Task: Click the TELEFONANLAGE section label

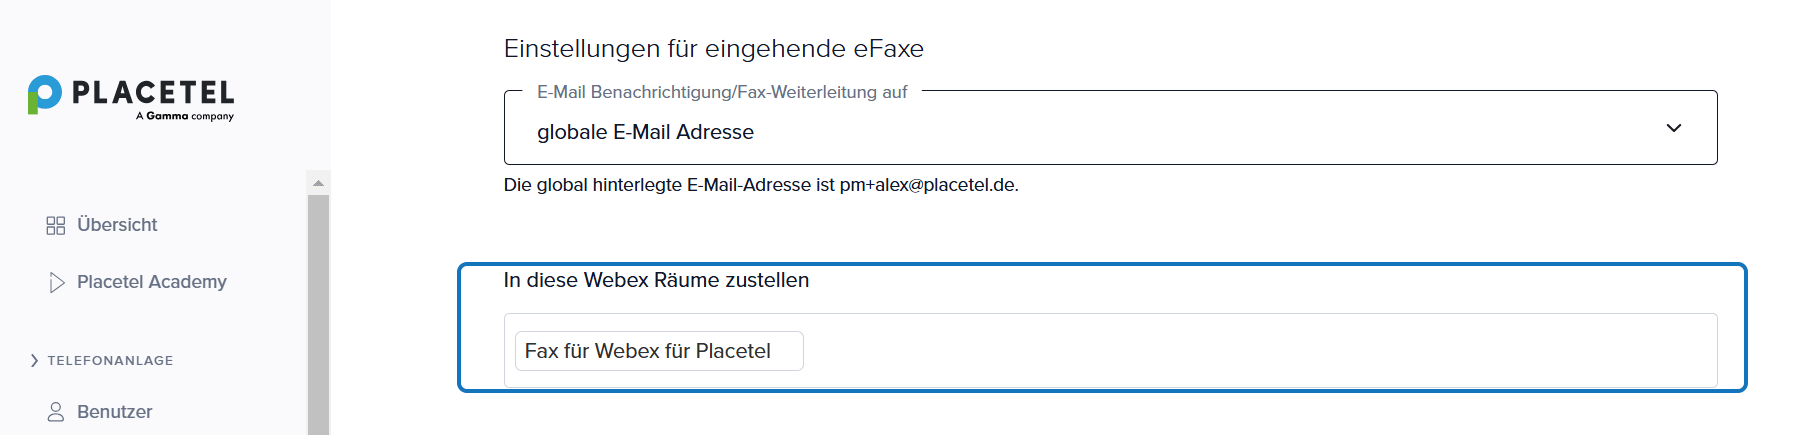Action: click(110, 360)
